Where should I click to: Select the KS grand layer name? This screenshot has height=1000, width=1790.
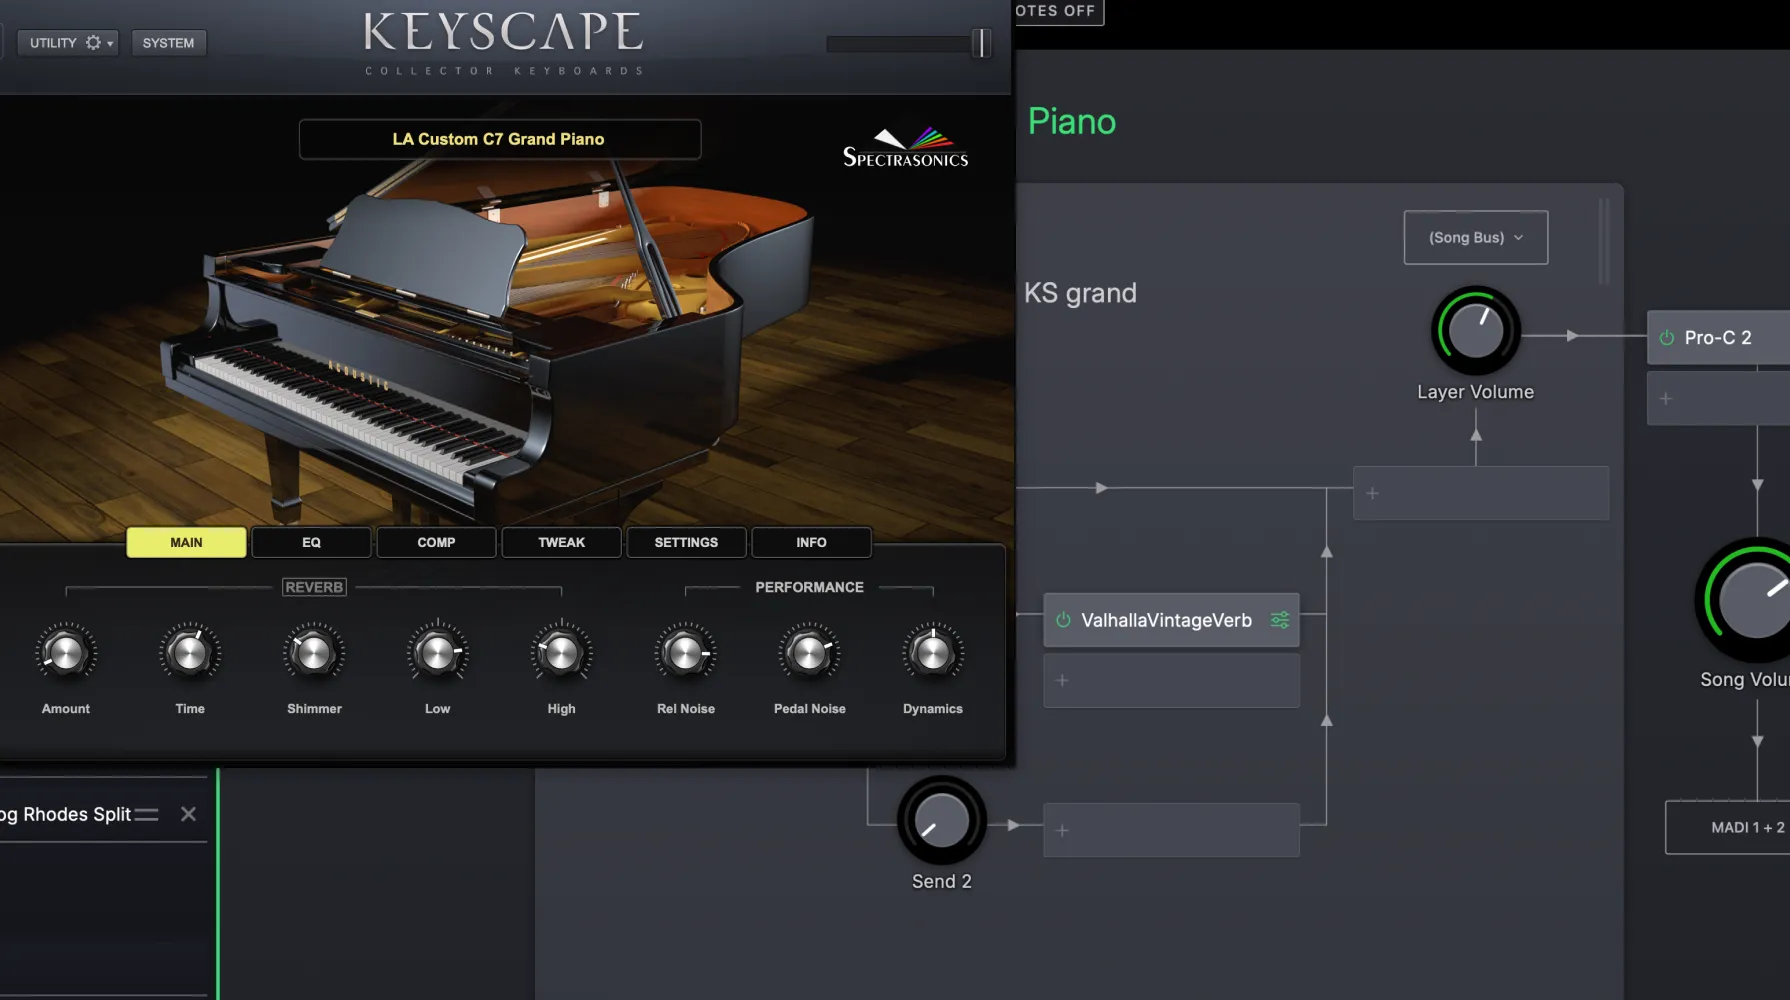coord(1080,293)
